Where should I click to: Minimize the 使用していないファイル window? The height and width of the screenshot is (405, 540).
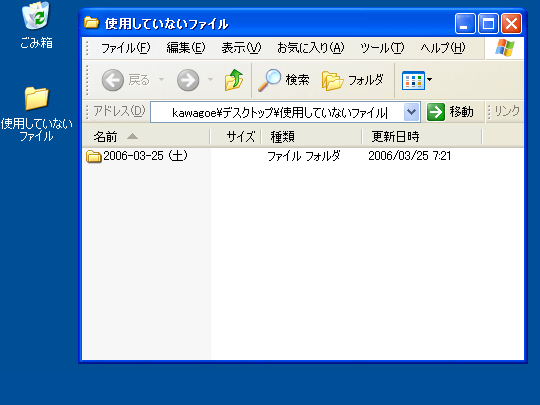pos(465,24)
